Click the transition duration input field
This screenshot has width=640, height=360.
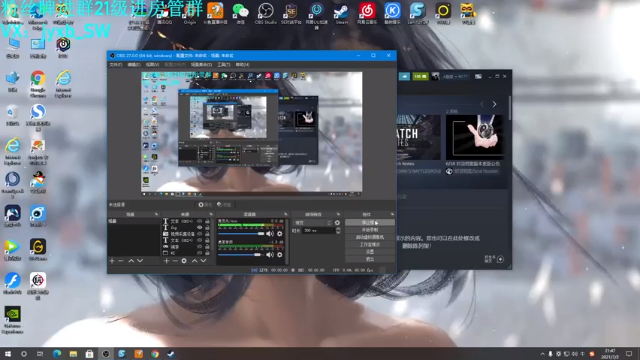(x=318, y=231)
